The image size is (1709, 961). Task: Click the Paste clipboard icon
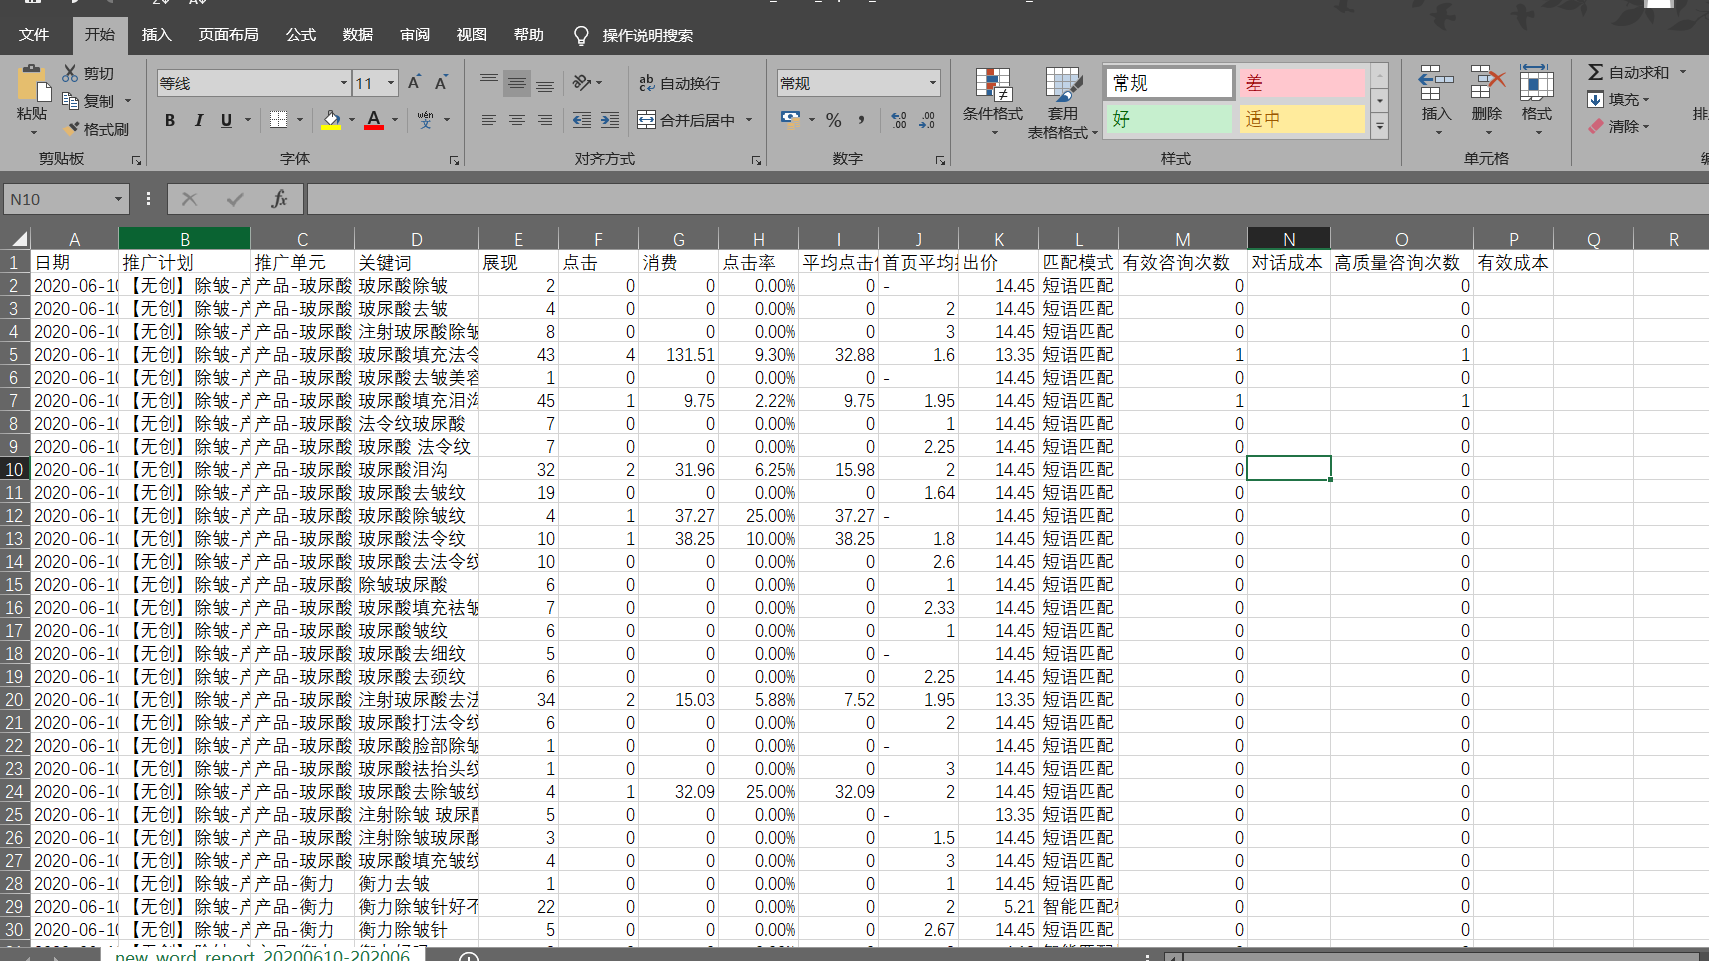click(x=32, y=82)
